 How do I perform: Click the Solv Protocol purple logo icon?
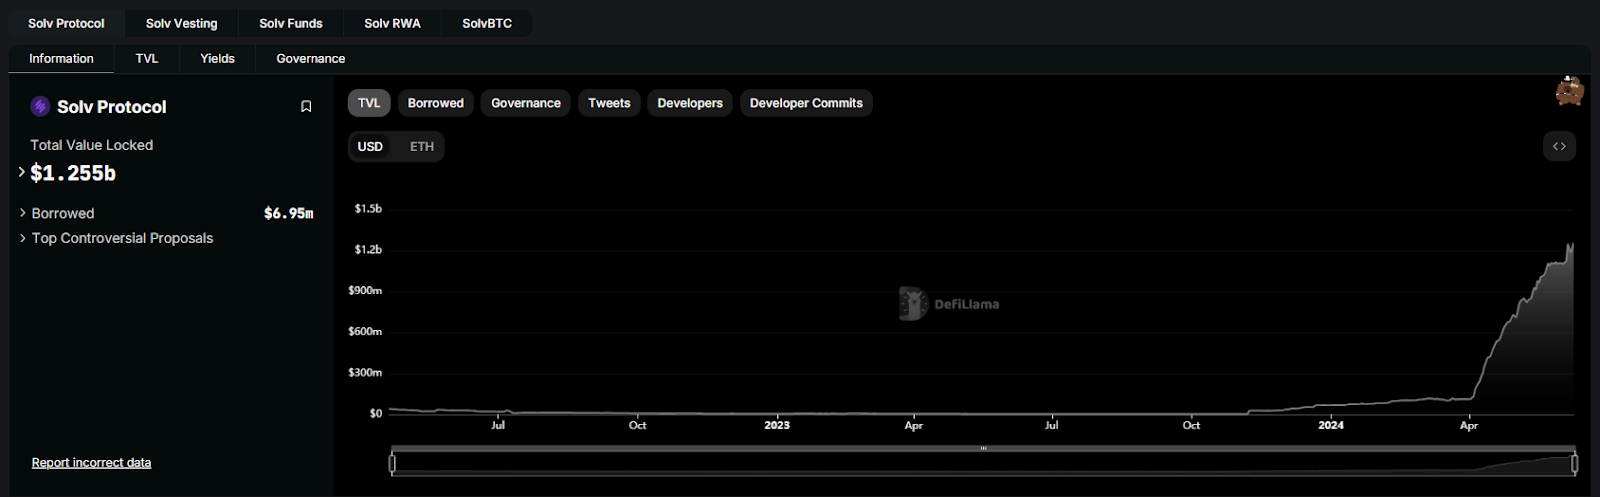click(40, 106)
